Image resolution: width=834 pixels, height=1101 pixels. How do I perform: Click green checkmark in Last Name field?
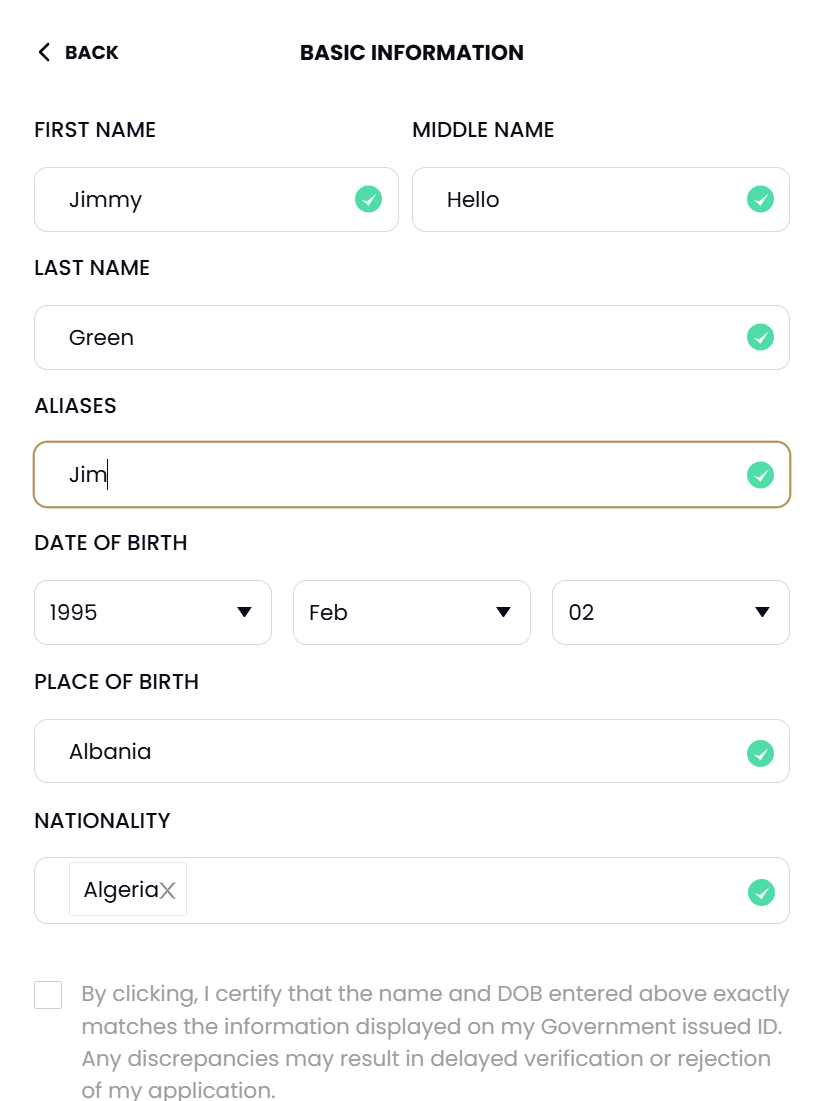point(760,338)
